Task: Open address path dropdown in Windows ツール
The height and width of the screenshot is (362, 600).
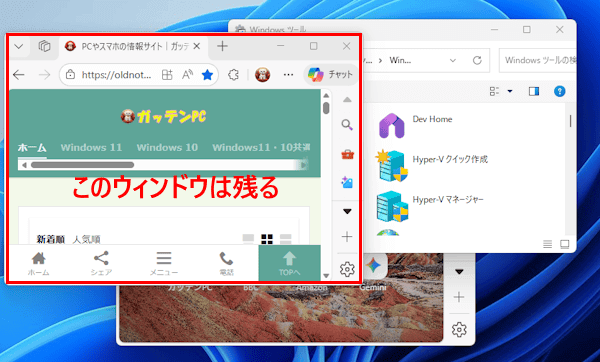Action: pos(453,60)
